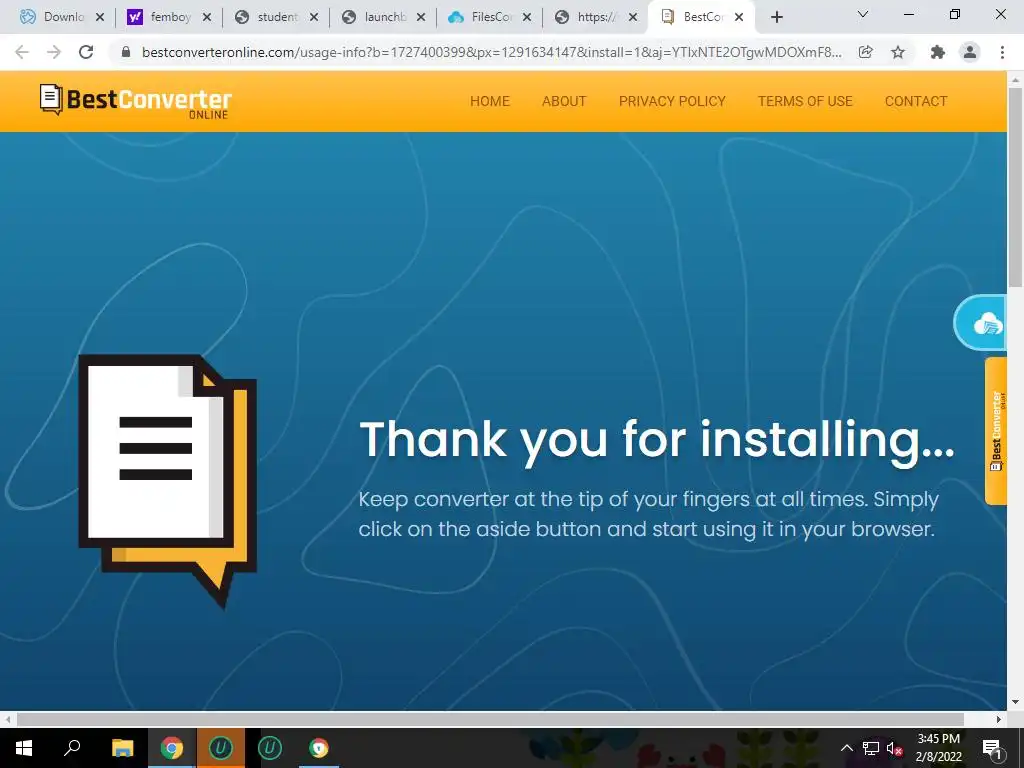Open the CONTACT page link
The width and height of the screenshot is (1024, 768).
[916, 101]
